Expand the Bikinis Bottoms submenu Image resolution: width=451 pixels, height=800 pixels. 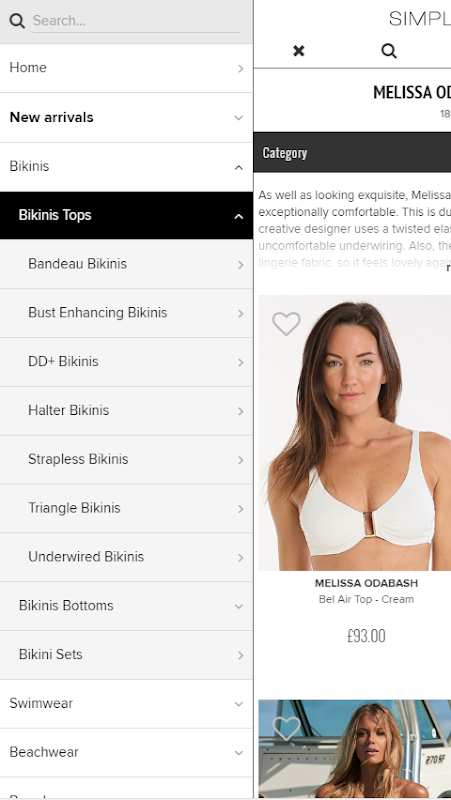pos(238,607)
